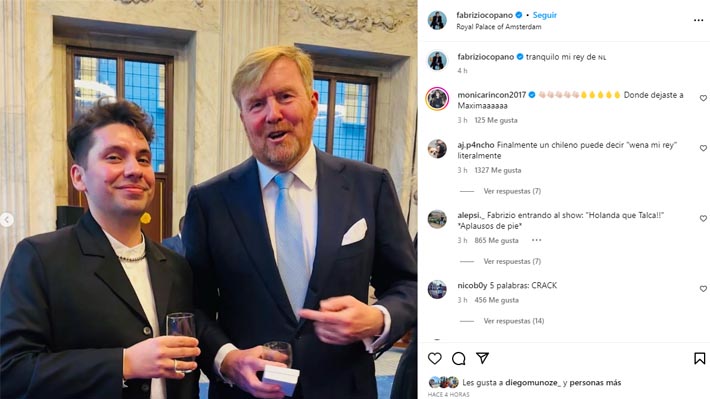
Task: Like aj.p4ncho's comment
Action: 703,148
